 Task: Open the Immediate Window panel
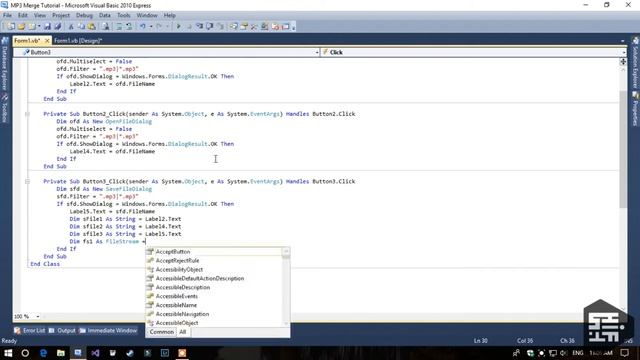click(108, 330)
